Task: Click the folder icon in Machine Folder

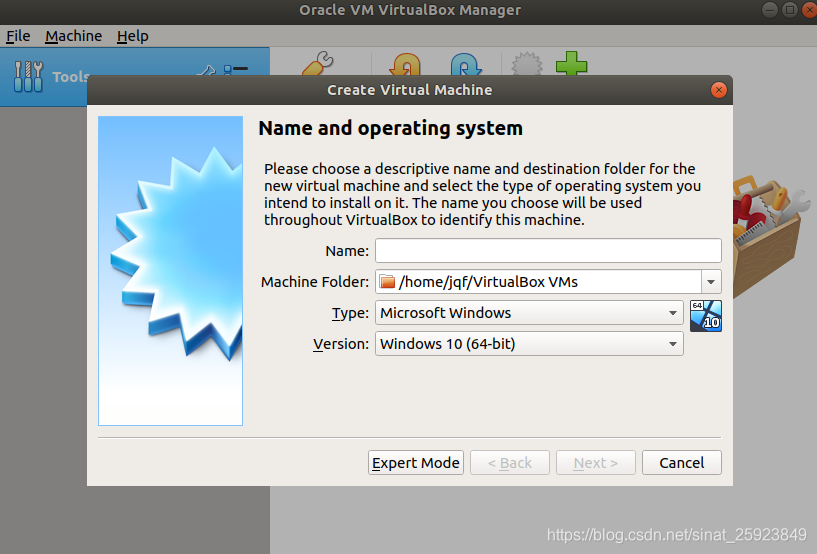Action: (x=387, y=282)
